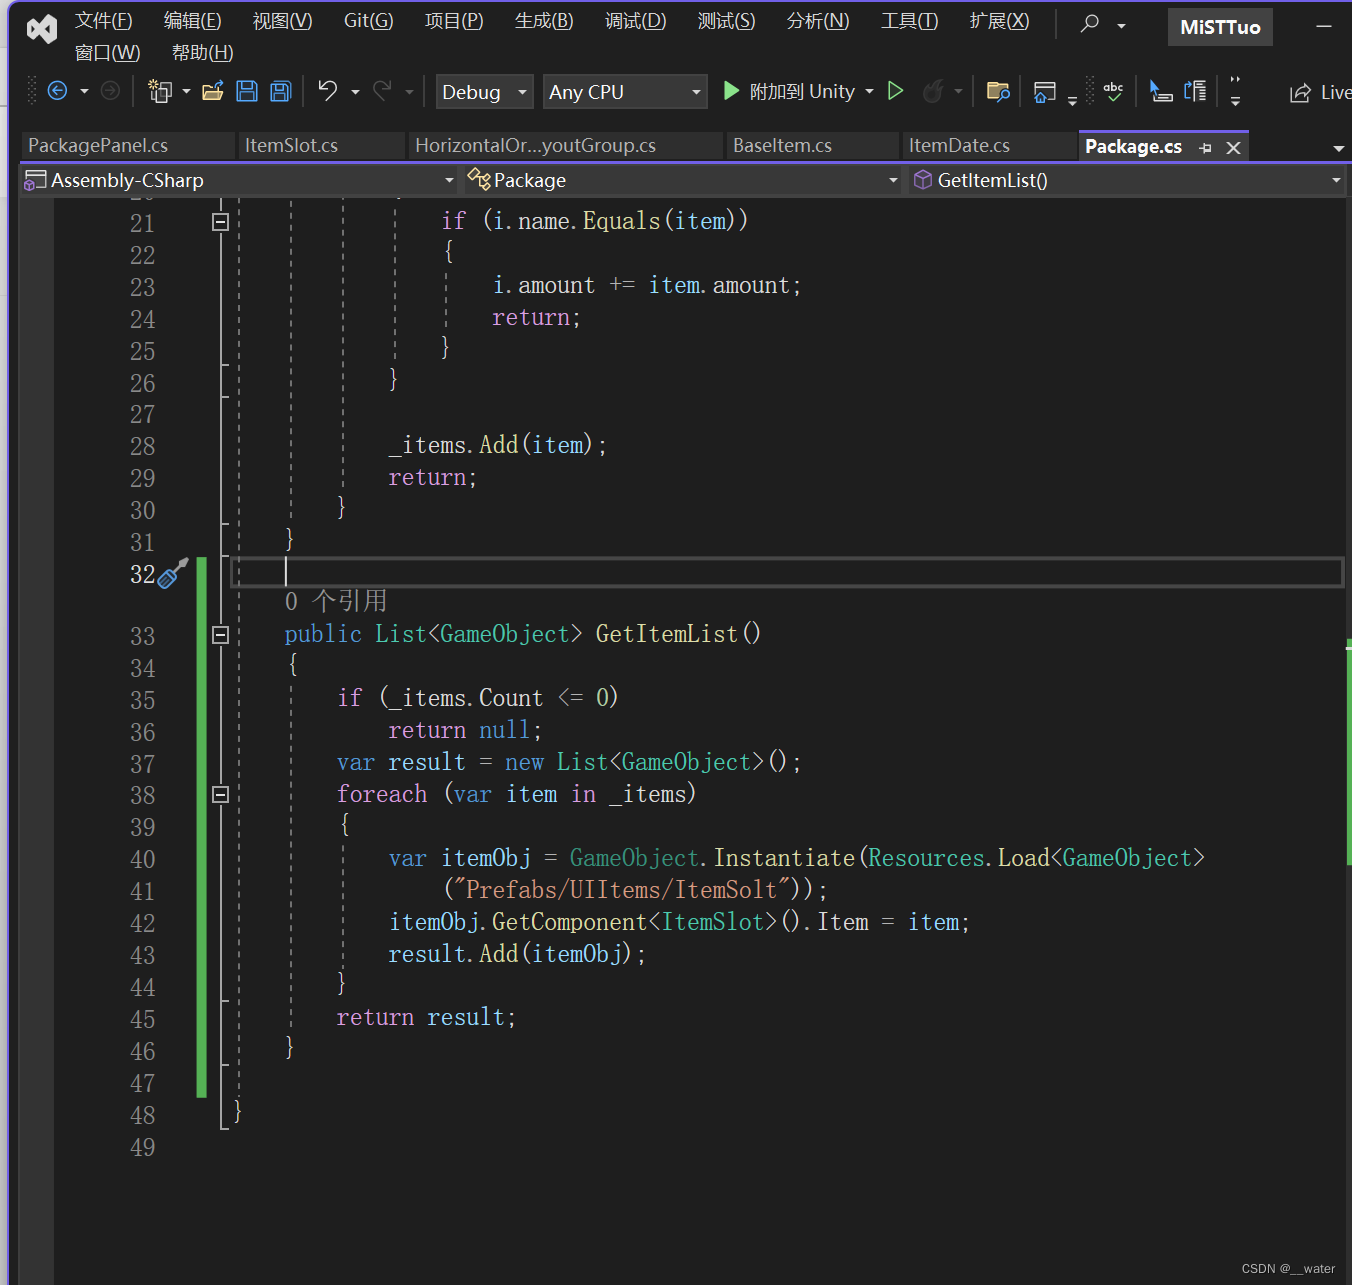Click the find in files folder icon
This screenshot has width=1352, height=1285.
pos(997,92)
